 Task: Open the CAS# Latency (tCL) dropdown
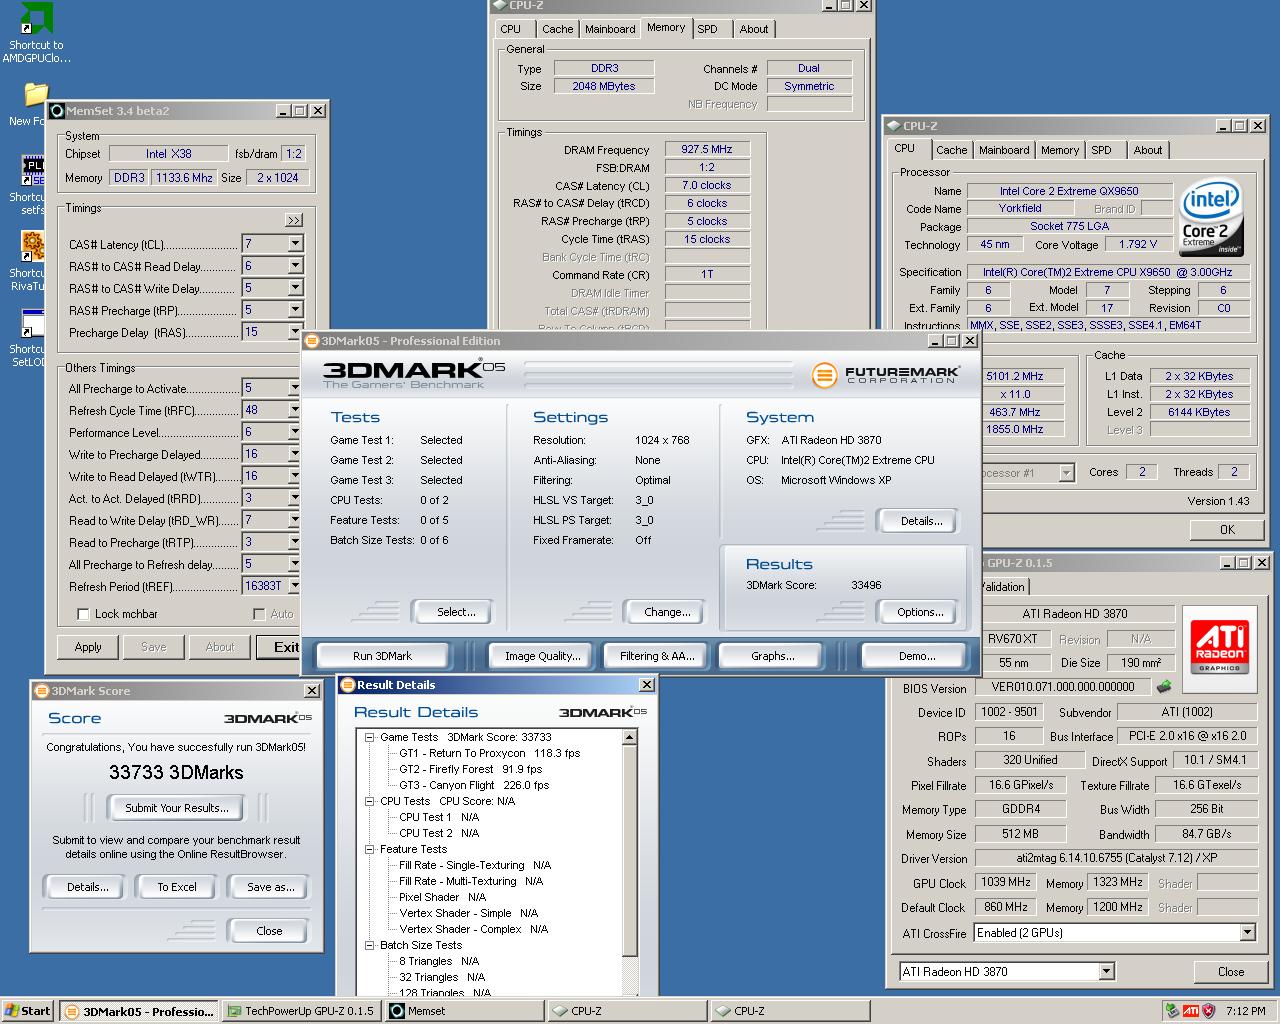[x=295, y=244]
